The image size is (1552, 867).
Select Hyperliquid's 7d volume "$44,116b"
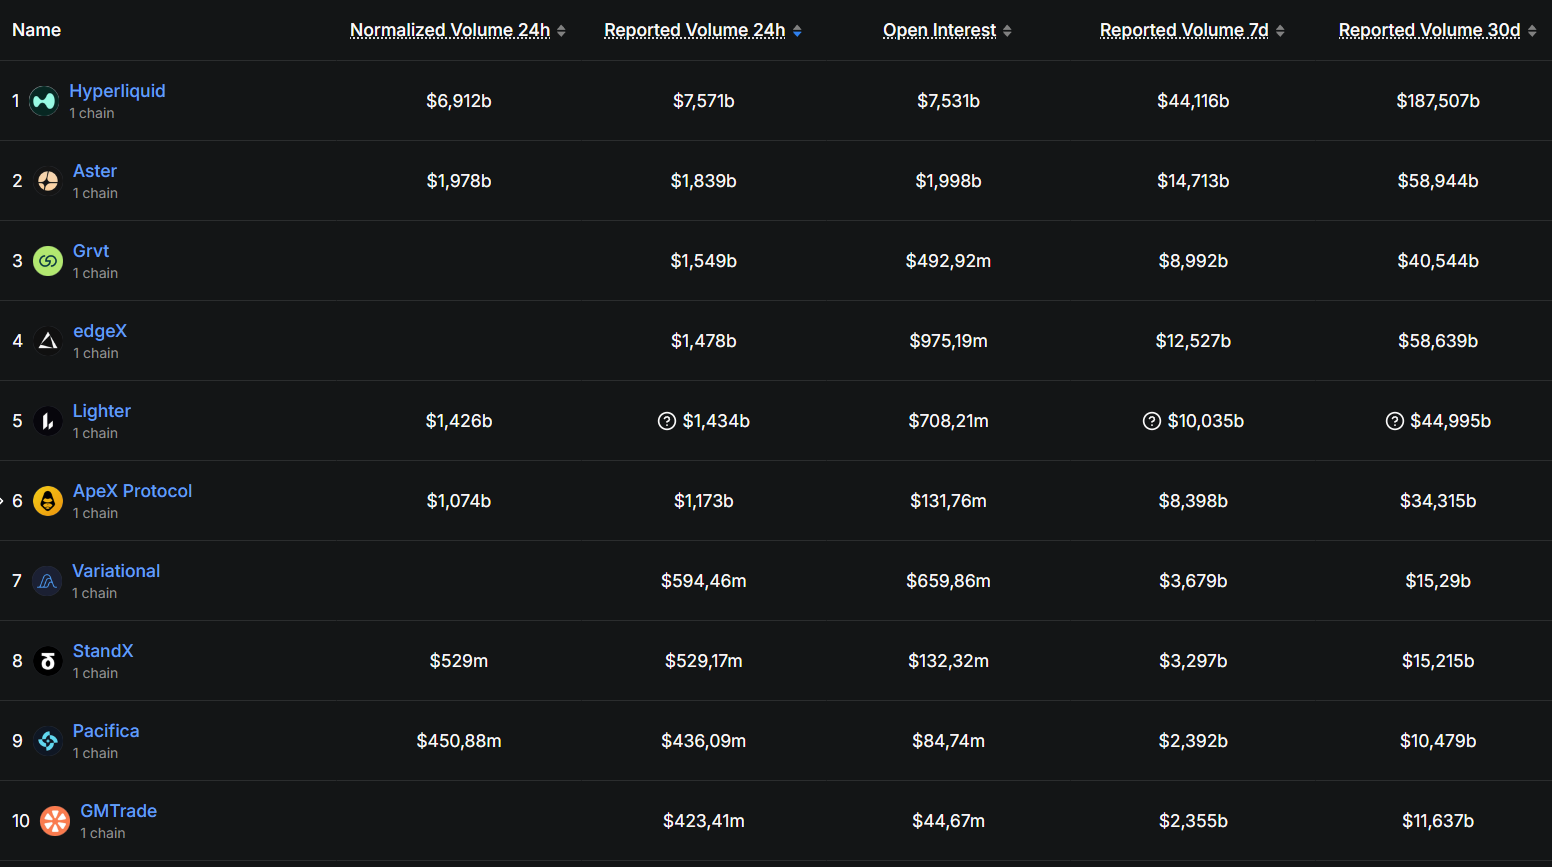(x=1193, y=101)
